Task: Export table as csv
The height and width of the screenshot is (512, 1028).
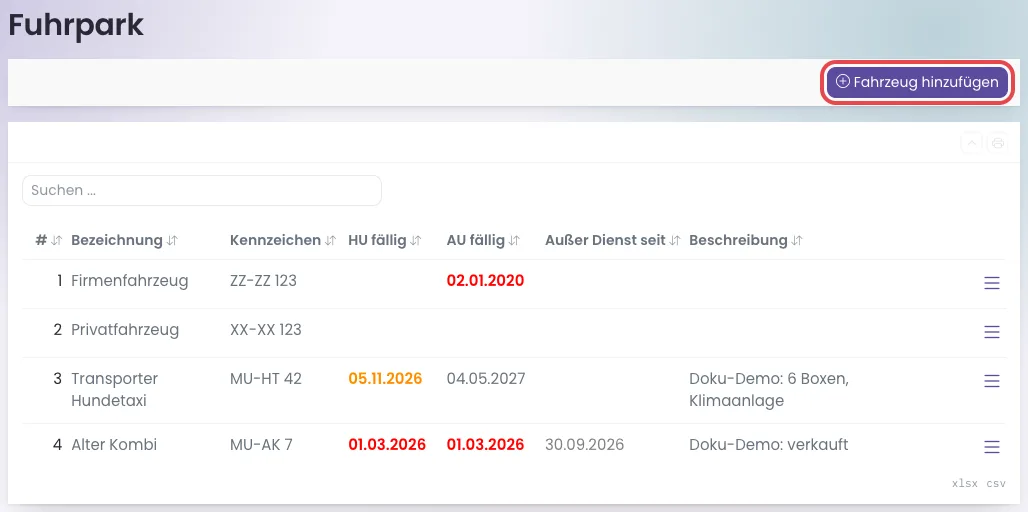Action: [x=996, y=484]
